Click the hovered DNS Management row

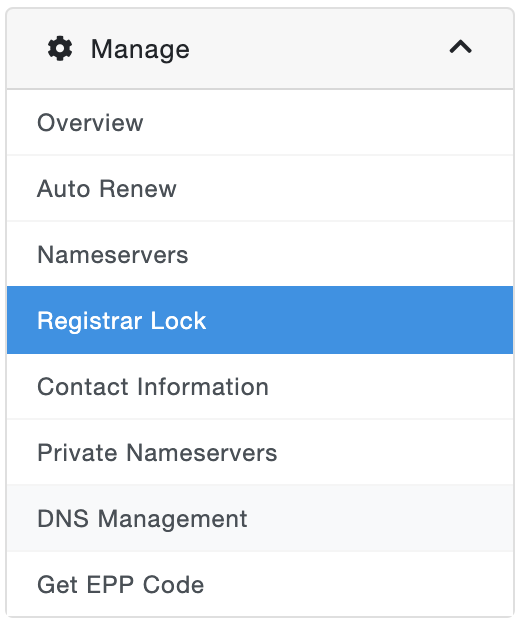point(260,519)
